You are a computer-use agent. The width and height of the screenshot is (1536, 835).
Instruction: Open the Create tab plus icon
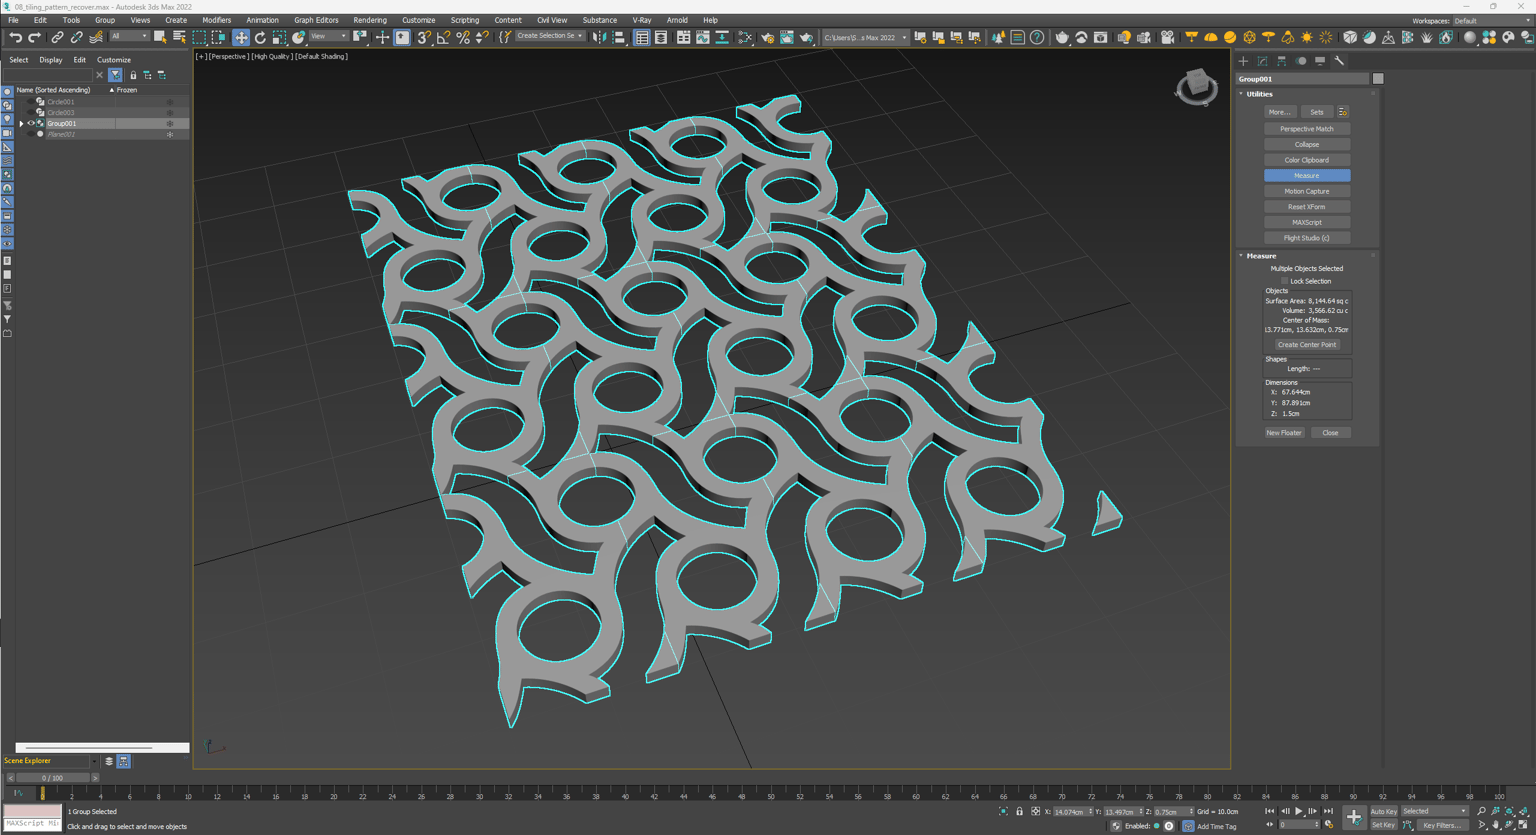1243,61
